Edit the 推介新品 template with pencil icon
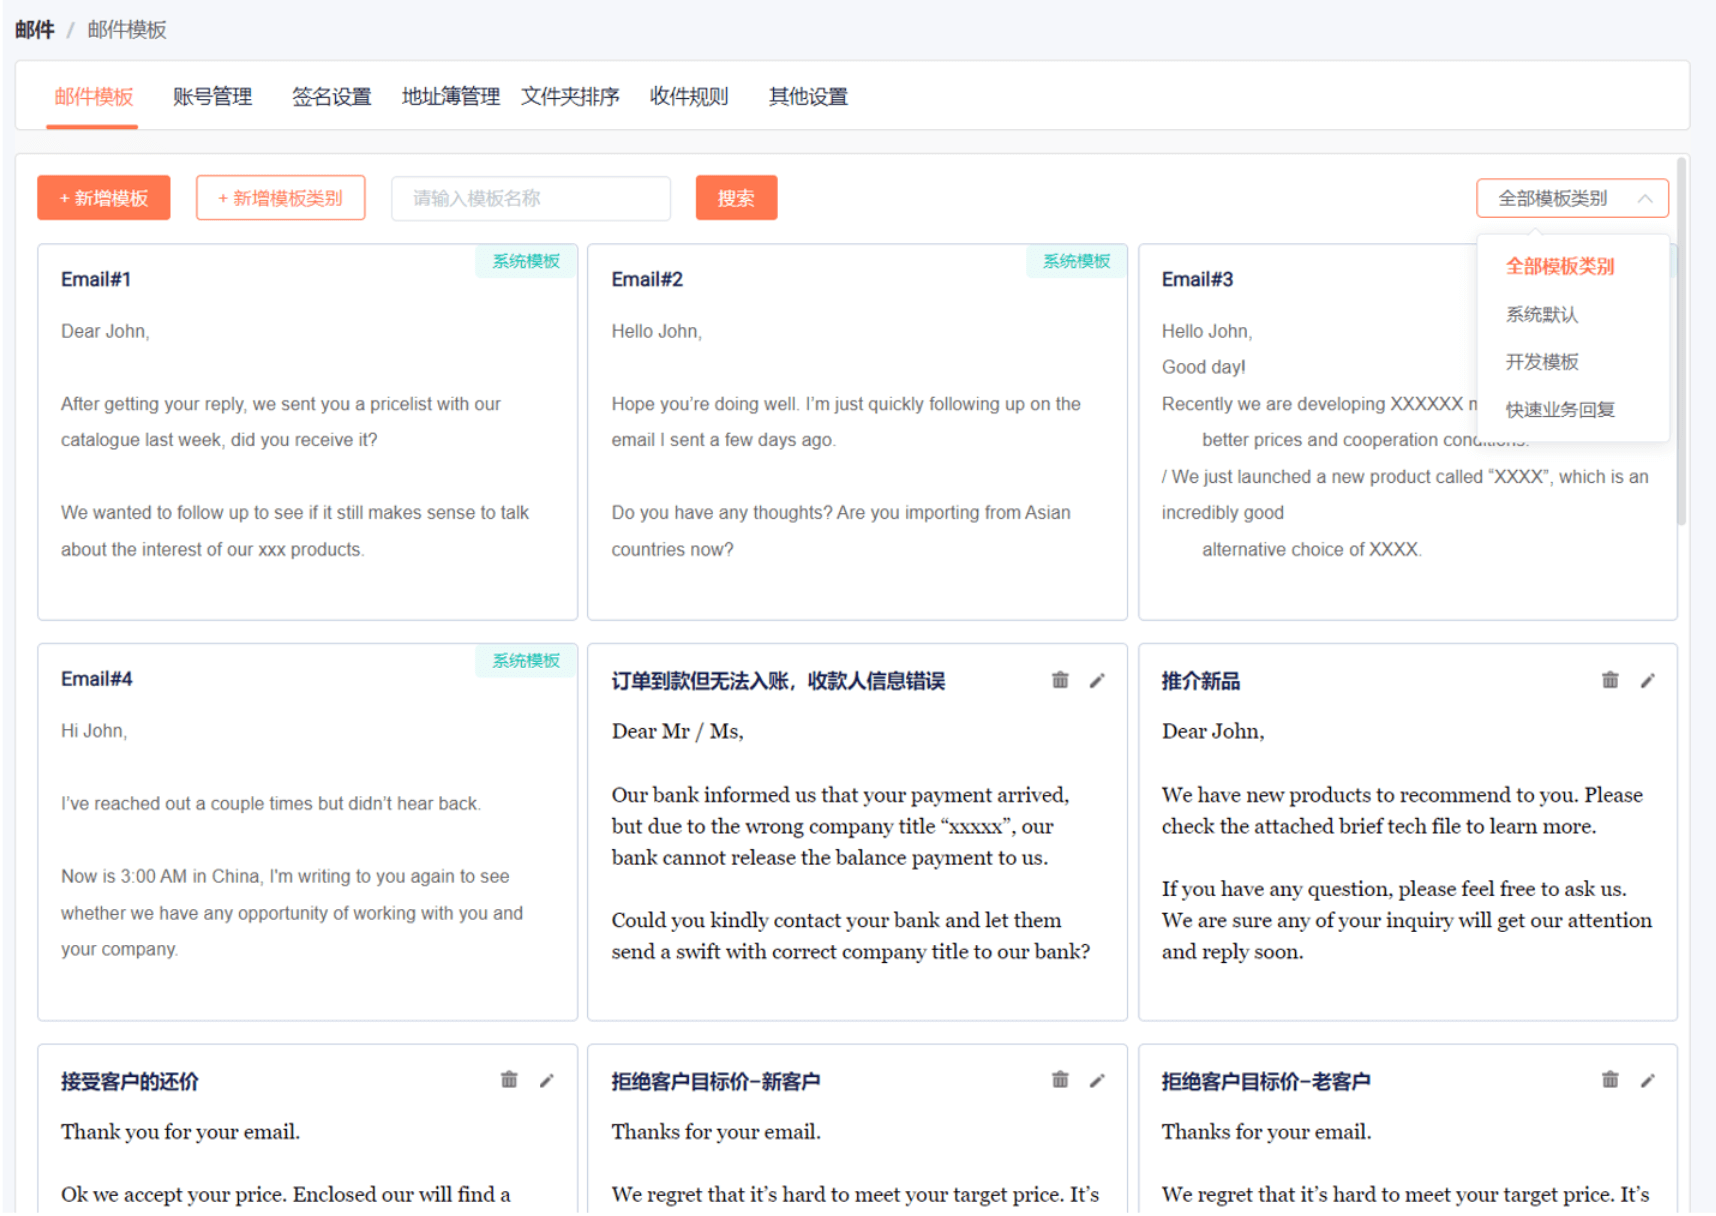The image size is (1716, 1216). click(x=1647, y=681)
